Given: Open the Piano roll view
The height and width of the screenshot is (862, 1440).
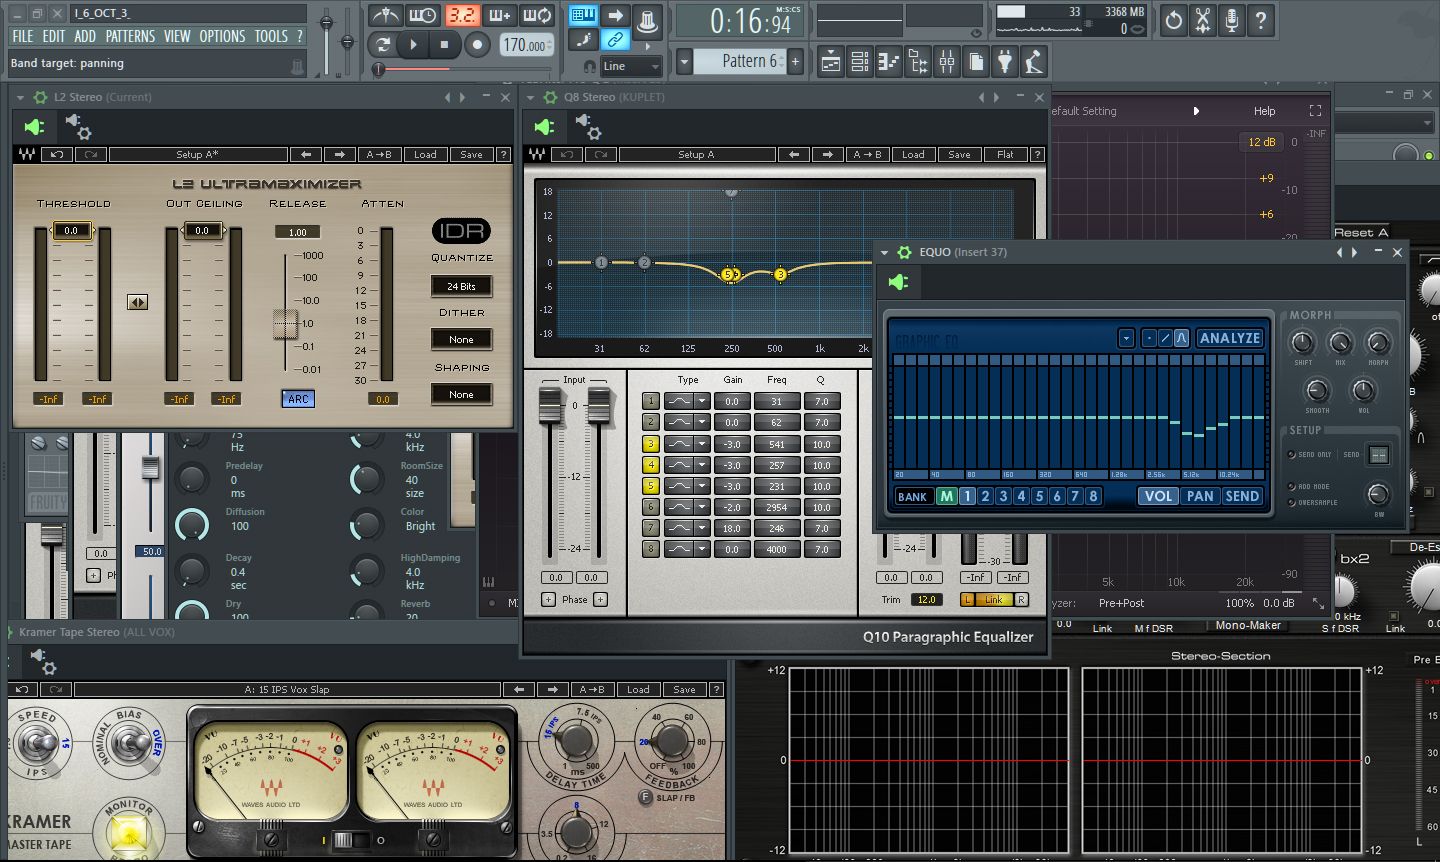Looking at the screenshot, I should 888,63.
